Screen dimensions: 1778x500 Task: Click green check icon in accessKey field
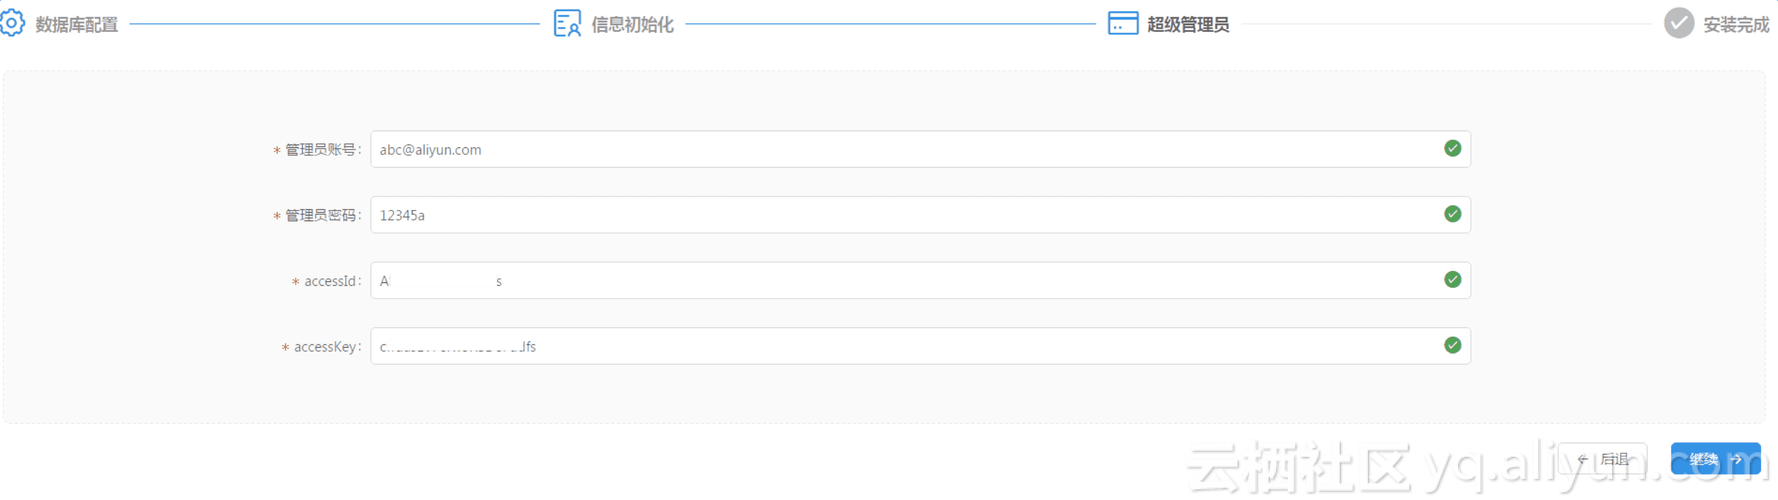[x=1452, y=345]
